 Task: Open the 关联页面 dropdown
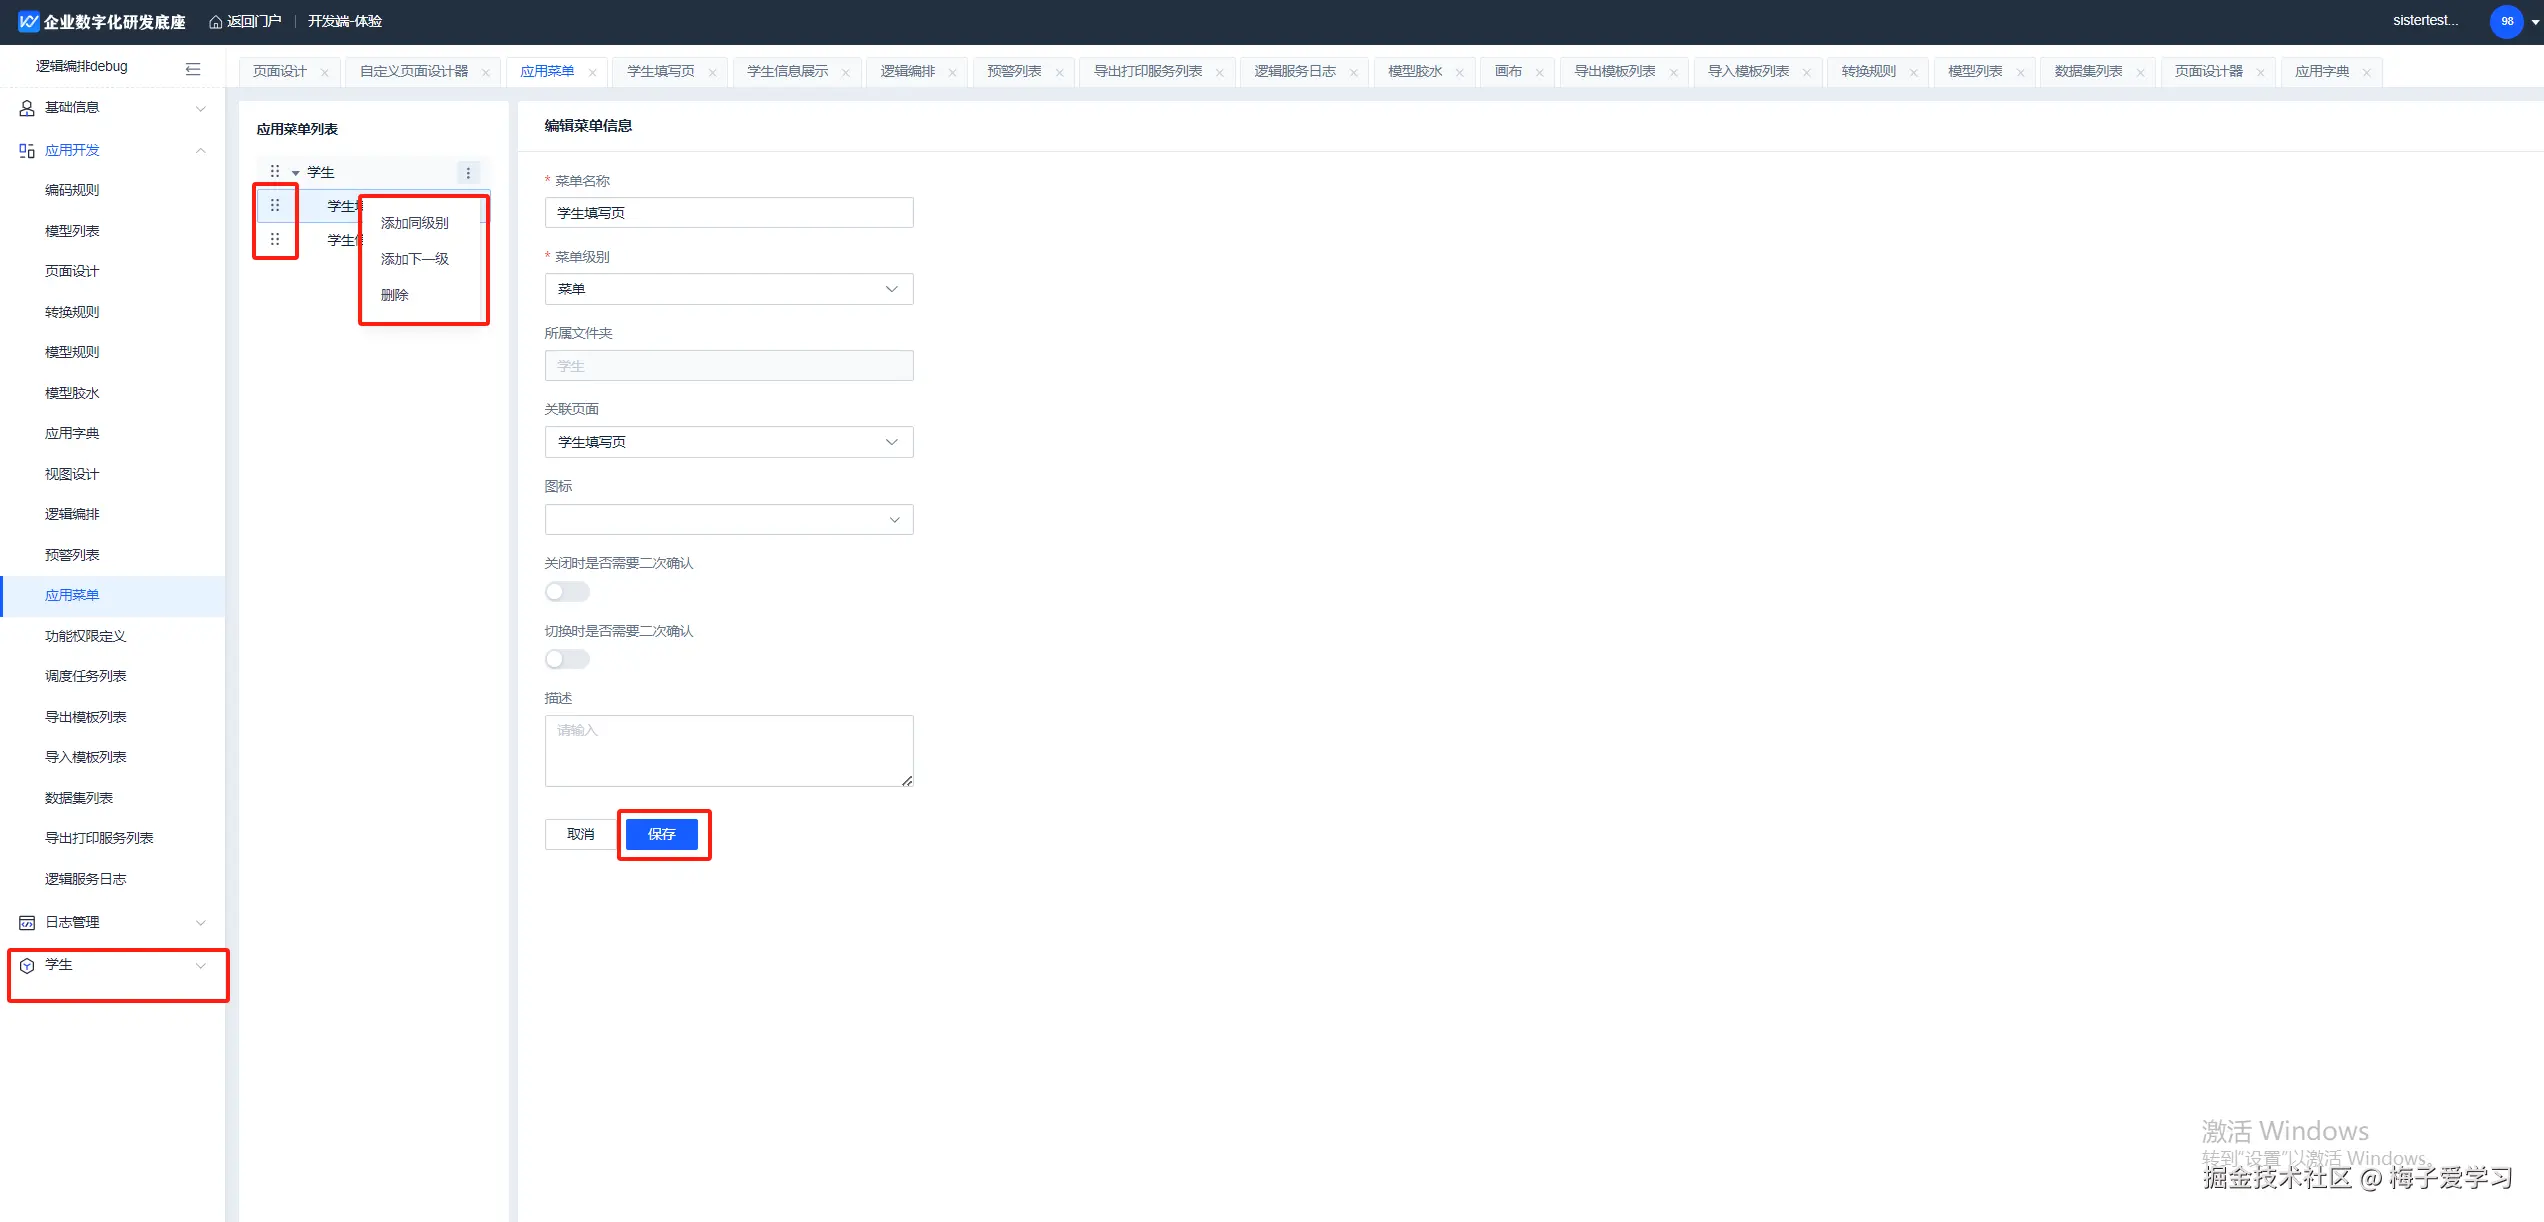point(728,442)
